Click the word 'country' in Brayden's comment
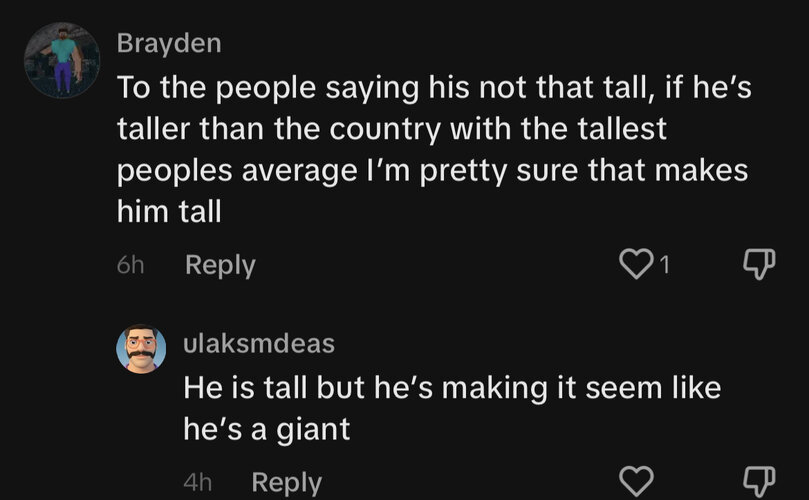The height and width of the screenshot is (500, 809). (x=385, y=130)
